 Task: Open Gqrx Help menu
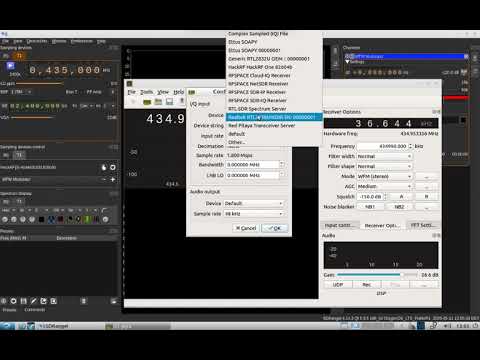coord(179,92)
